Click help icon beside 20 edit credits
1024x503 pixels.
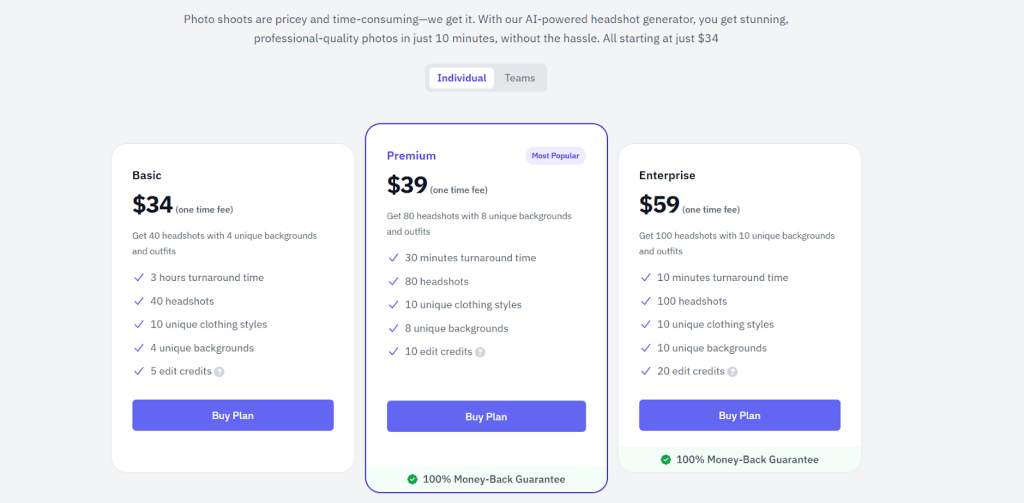click(x=732, y=372)
